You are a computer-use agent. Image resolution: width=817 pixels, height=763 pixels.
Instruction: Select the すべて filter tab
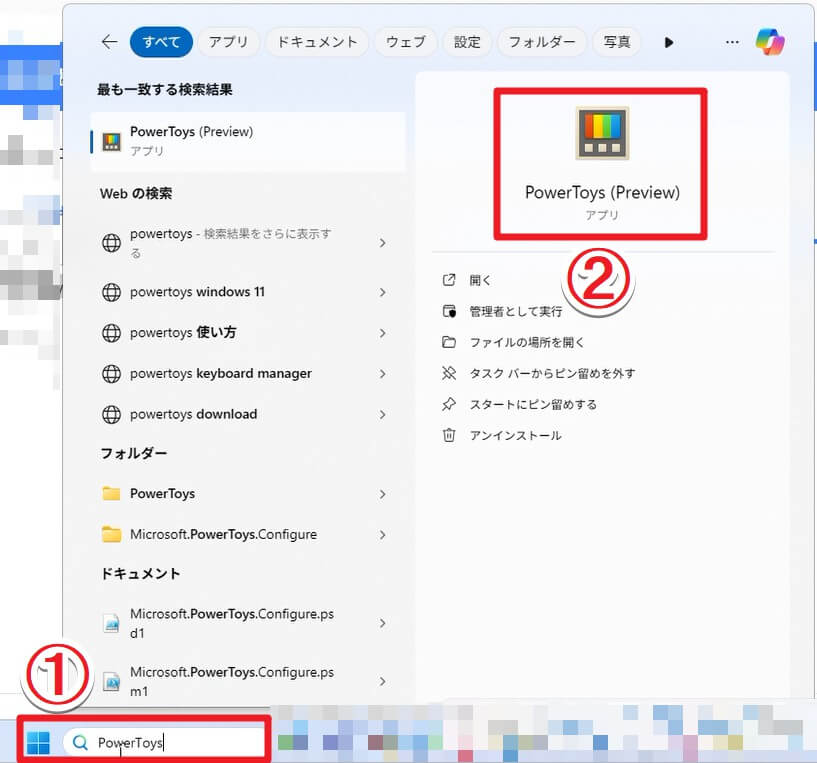pos(161,42)
